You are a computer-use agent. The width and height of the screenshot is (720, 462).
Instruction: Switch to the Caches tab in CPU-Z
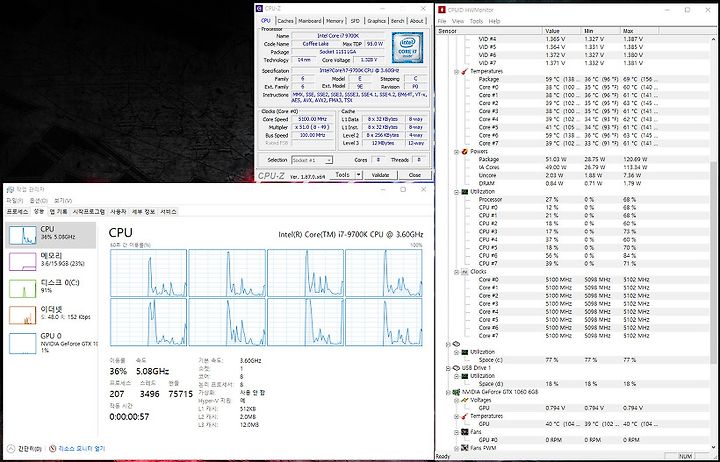click(x=285, y=21)
